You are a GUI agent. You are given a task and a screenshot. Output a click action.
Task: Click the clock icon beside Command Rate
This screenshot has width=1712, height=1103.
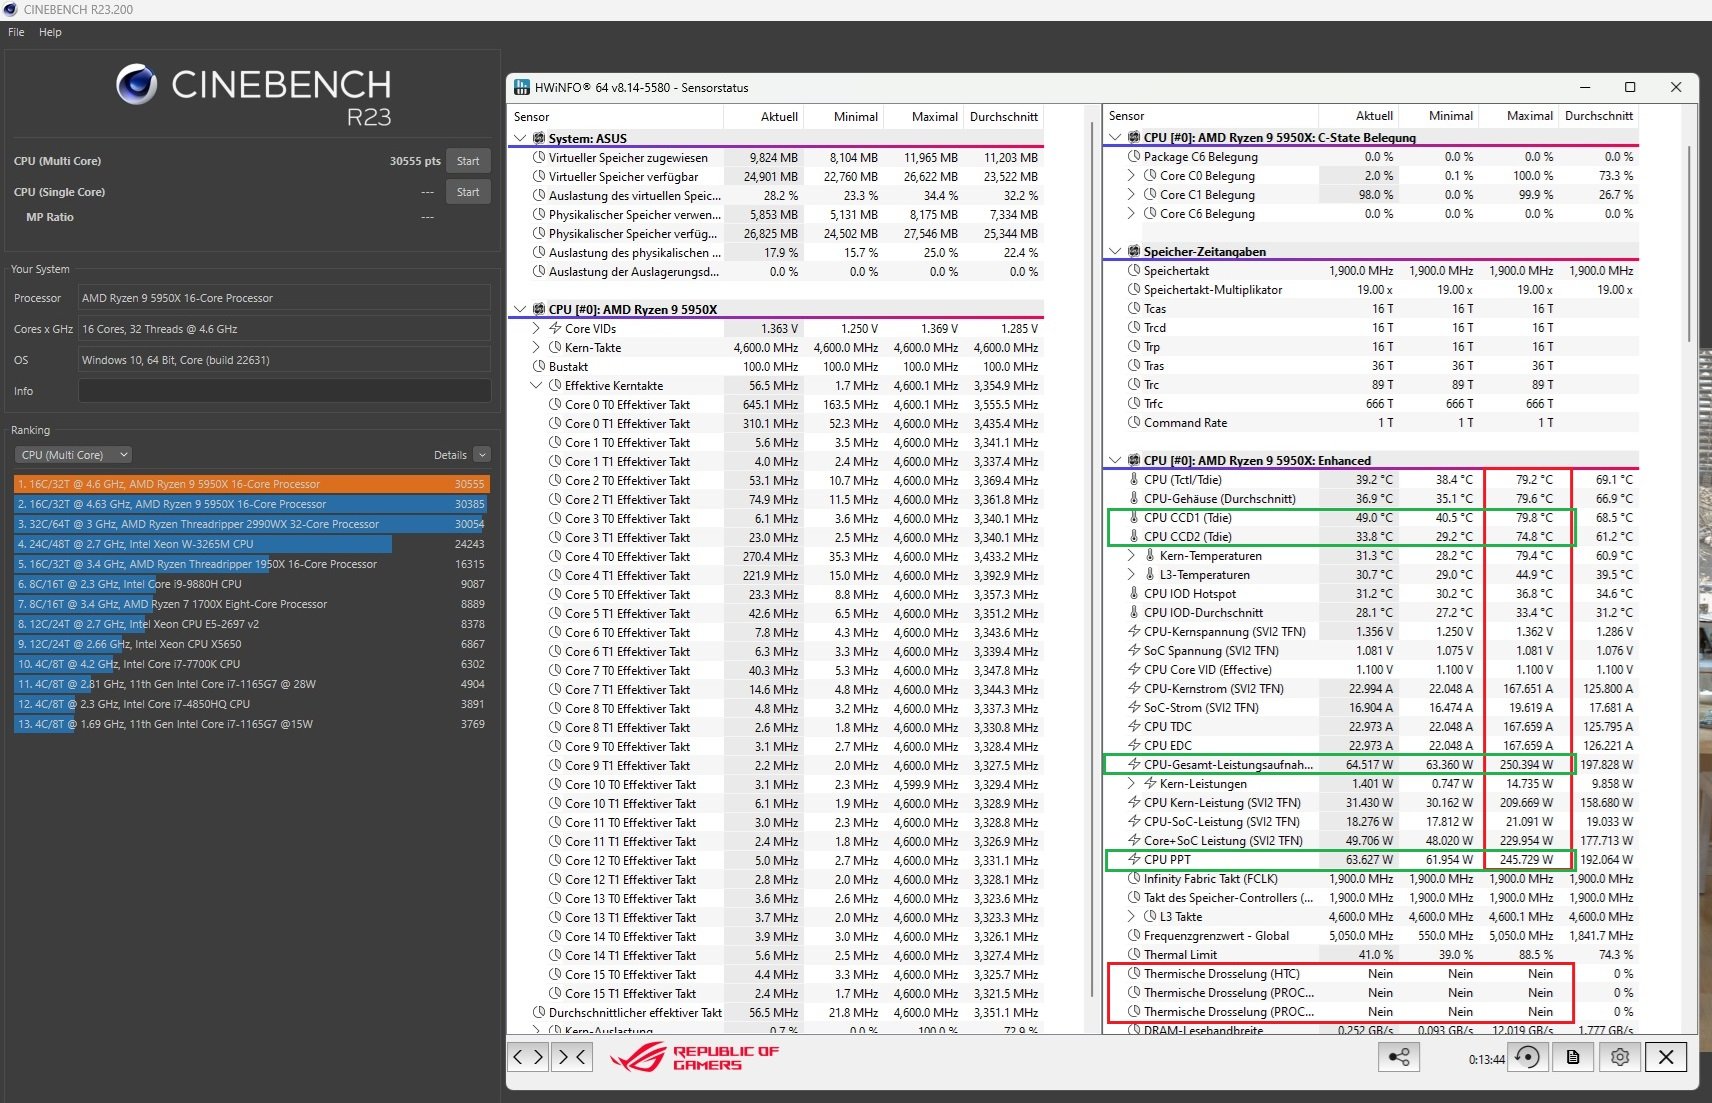(1134, 423)
